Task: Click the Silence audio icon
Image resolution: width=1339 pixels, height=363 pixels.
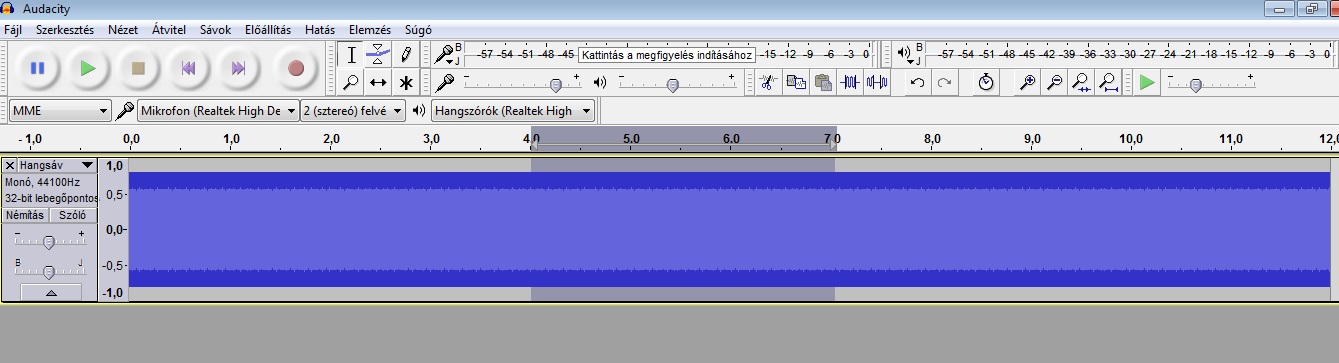Action: (x=877, y=82)
